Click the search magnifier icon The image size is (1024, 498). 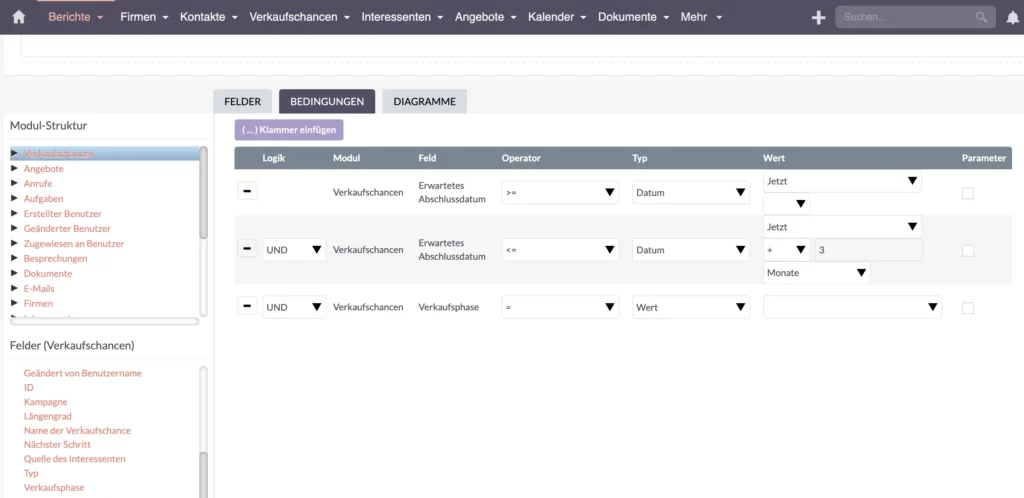tap(982, 18)
